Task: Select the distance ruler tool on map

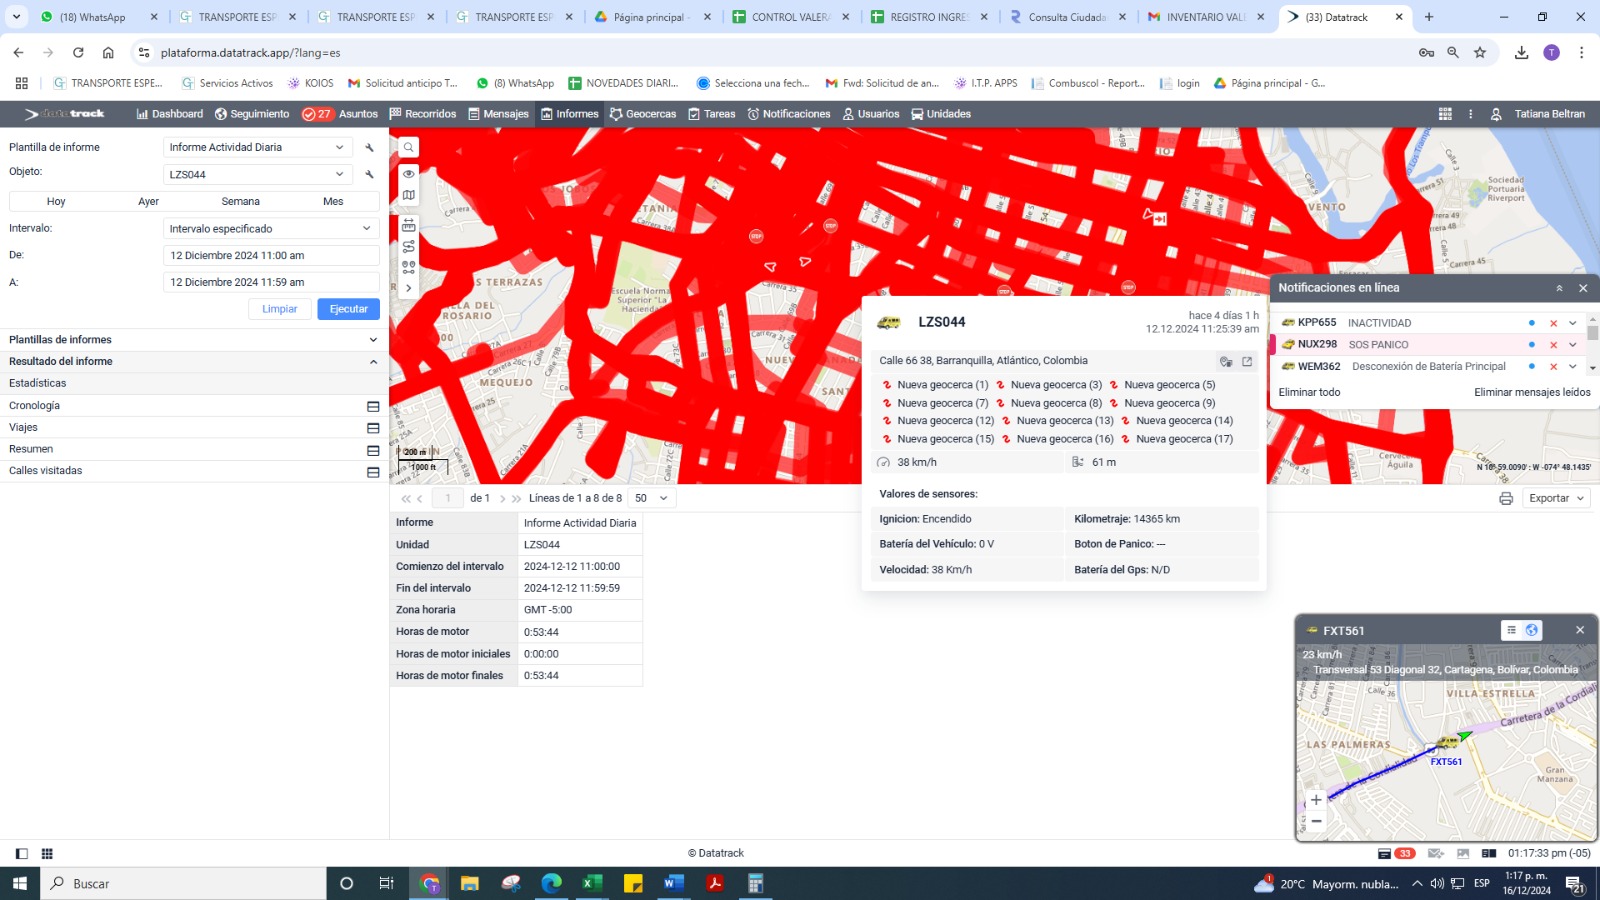Action: click(x=409, y=225)
